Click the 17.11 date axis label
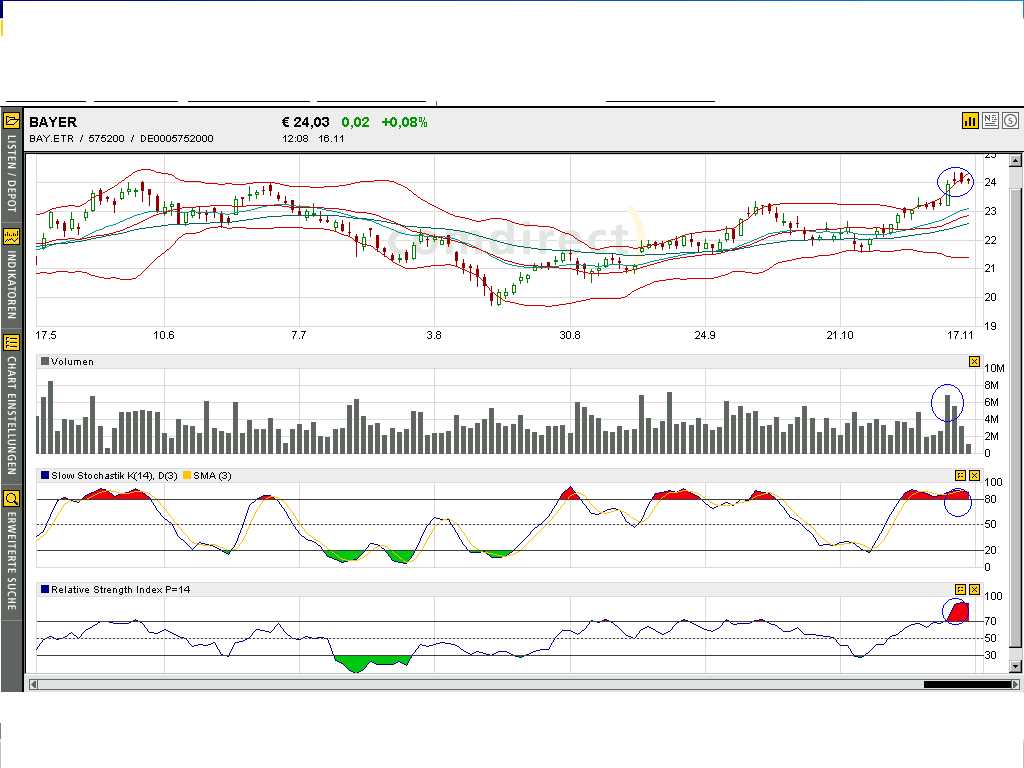Image resolution: width=1024 pixels, height=768 pixels. (x=960, y=335)
